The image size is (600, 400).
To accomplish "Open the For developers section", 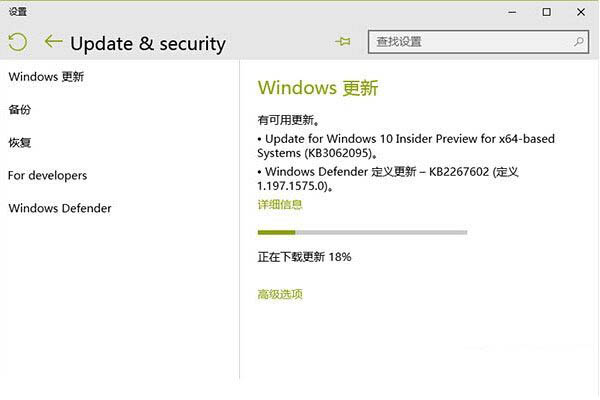I will [x=47, y=176].
